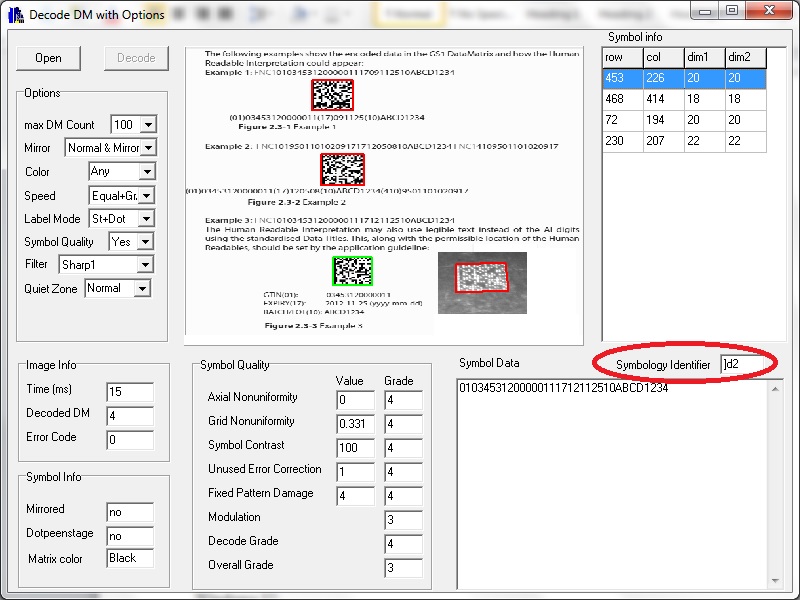Viewport: 800px width, 600px height.
Task: Expand the Speed dropdown
Action: 146,195
